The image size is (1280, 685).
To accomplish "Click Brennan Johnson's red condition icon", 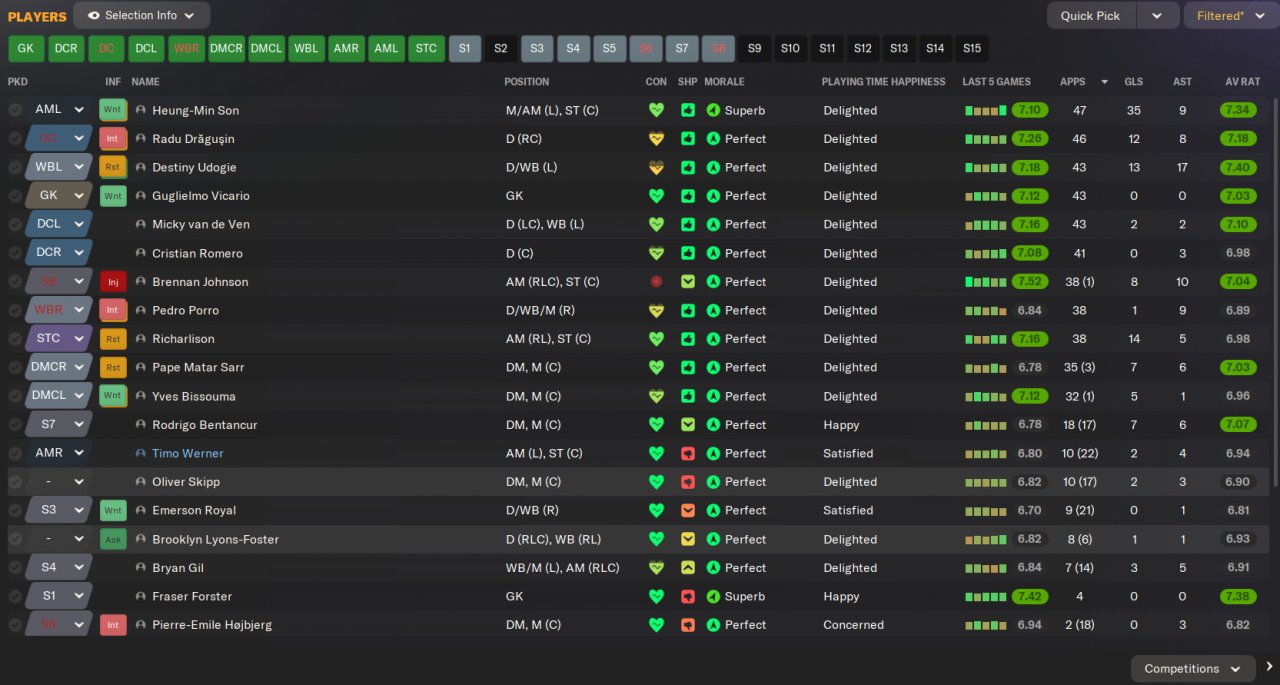I will point(656,282).
